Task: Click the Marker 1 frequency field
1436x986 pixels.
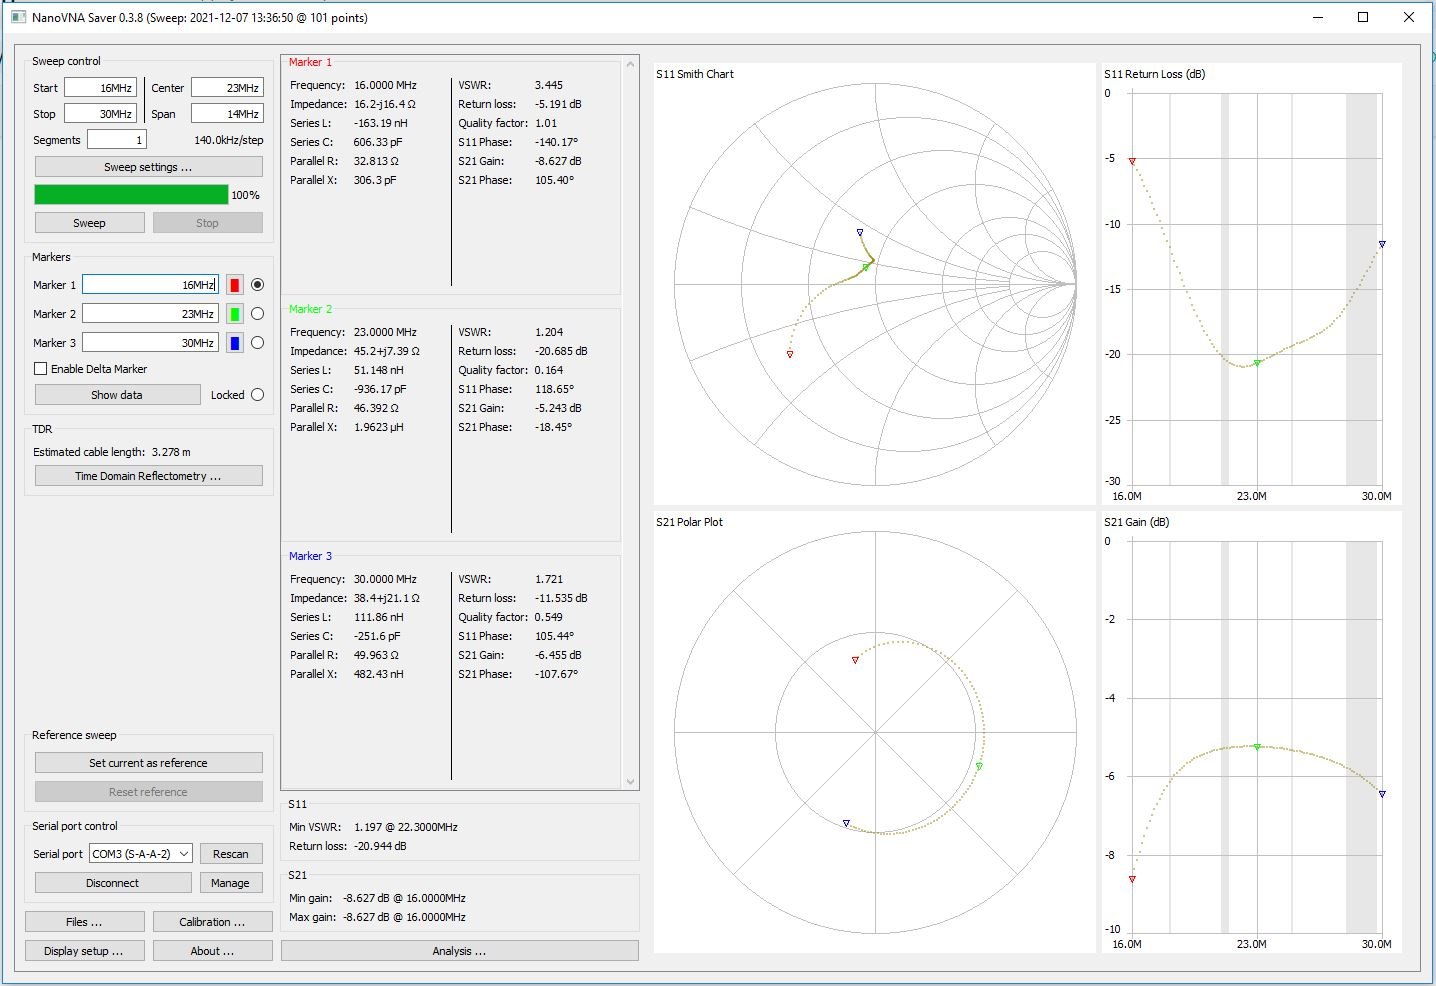Action: click(x=150, y=285)
